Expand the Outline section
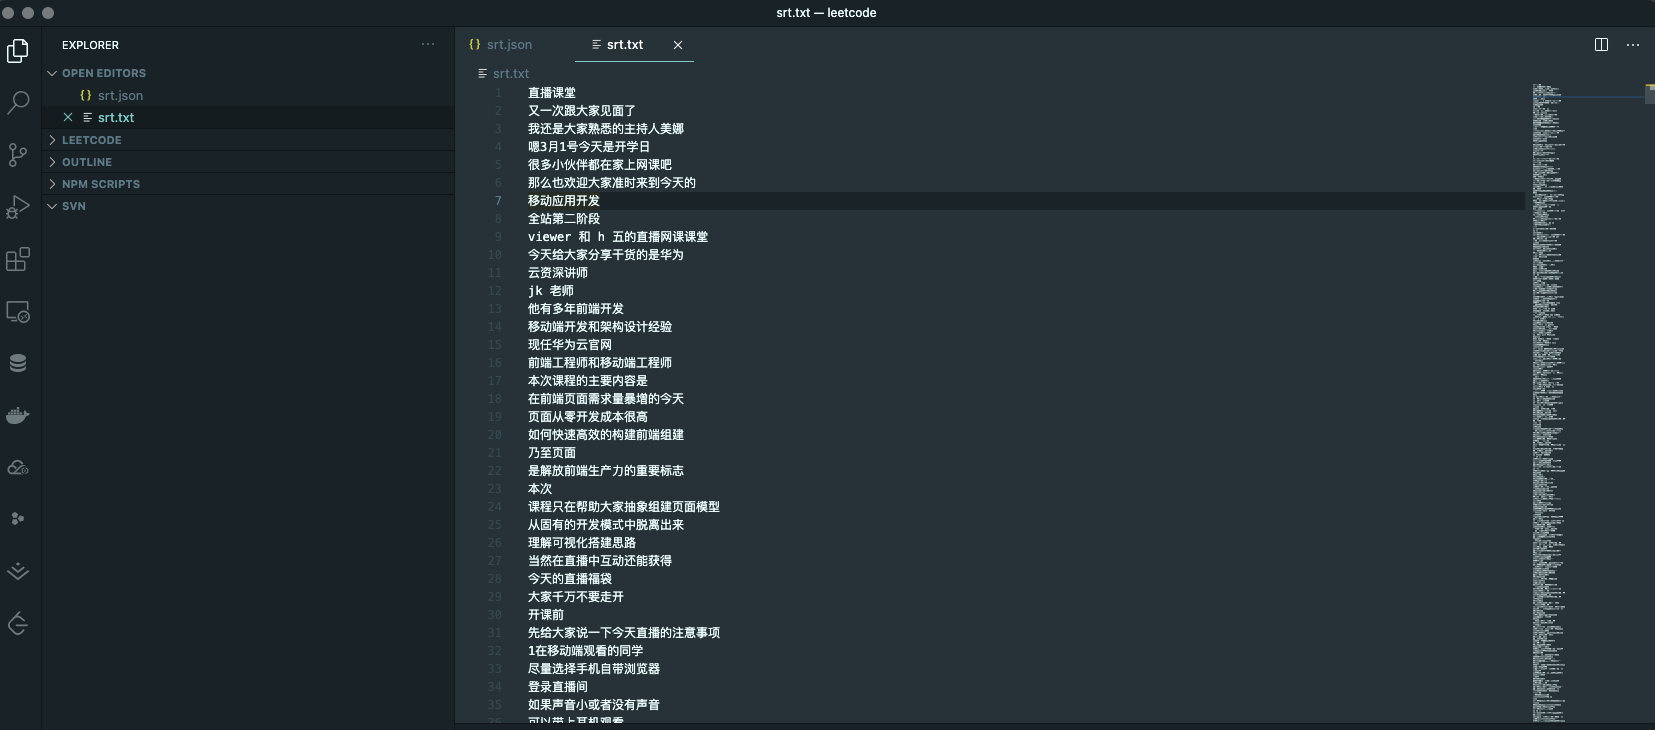The height and width of the screenshot is (730, 1655). (87, 162)
